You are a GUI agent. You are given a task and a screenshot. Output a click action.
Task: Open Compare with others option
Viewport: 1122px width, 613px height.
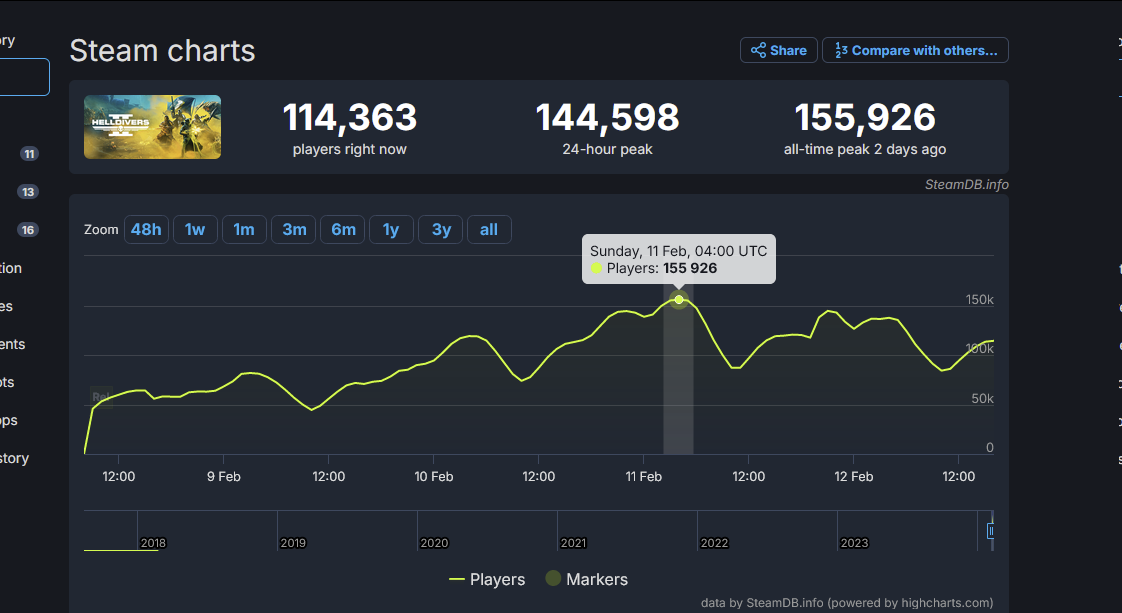(916, 50)
